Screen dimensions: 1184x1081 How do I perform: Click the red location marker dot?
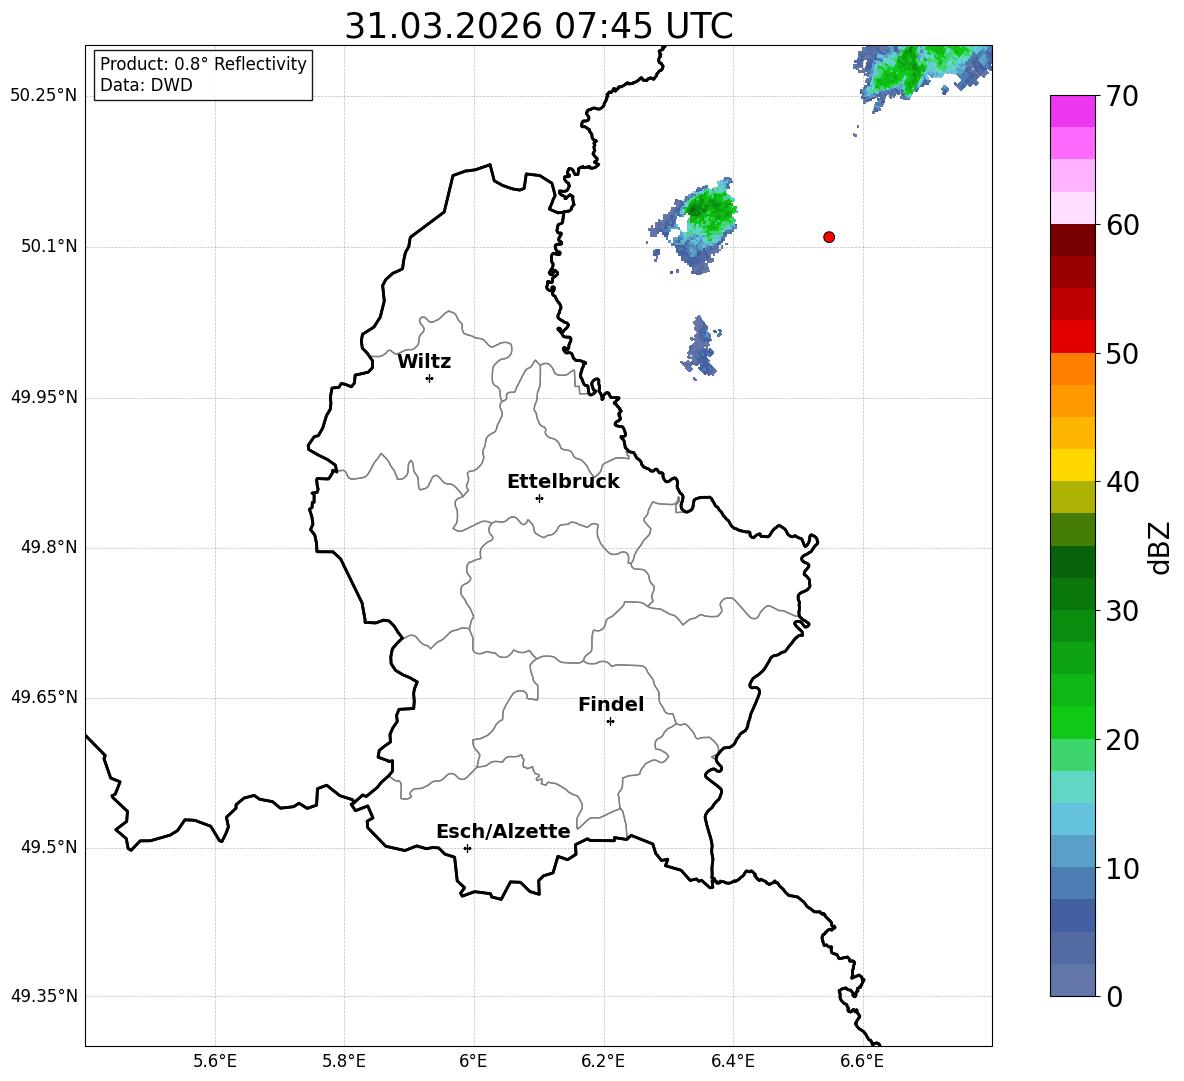point(829,237)
